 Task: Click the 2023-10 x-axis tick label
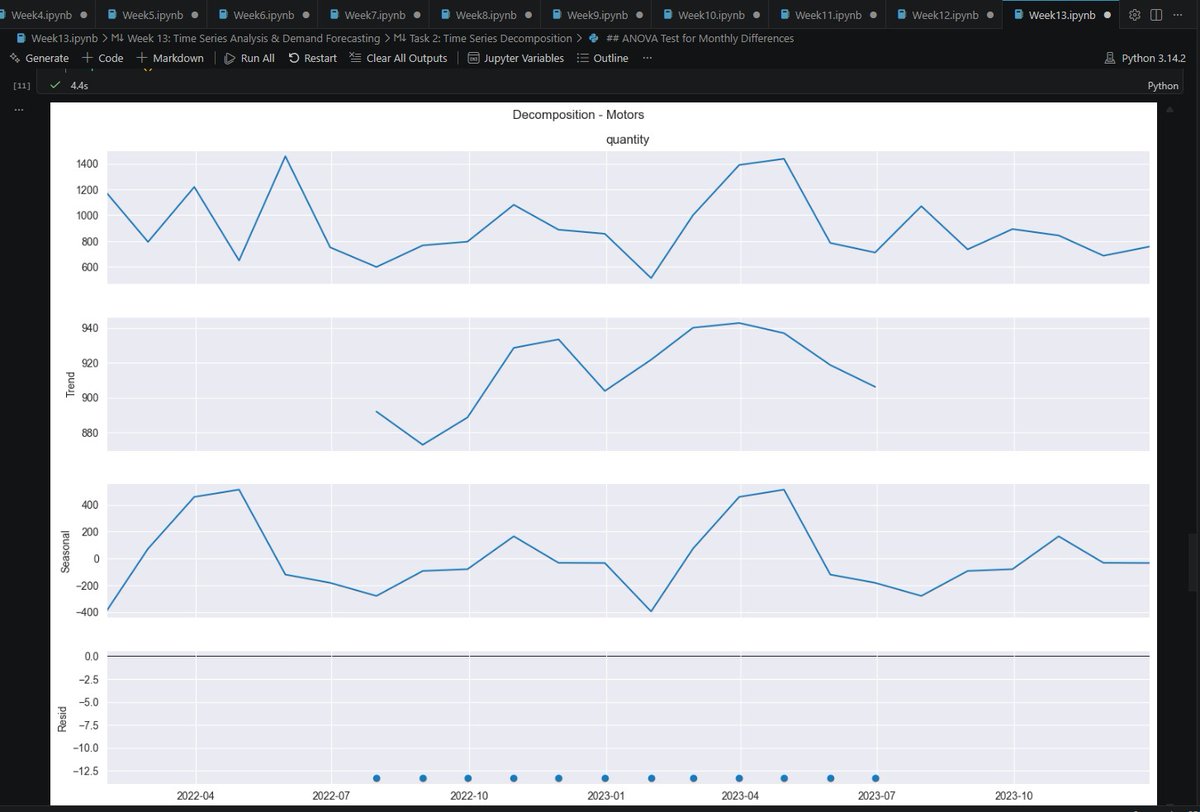[1014, 796]
